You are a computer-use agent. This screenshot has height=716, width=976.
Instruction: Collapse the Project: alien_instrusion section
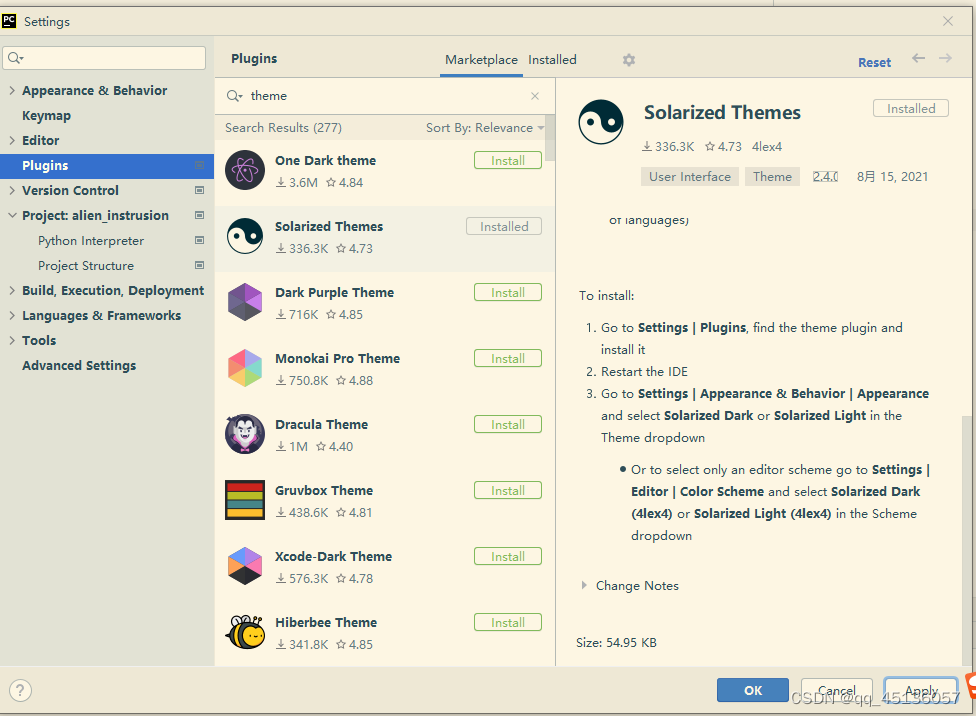coord(12,215)
